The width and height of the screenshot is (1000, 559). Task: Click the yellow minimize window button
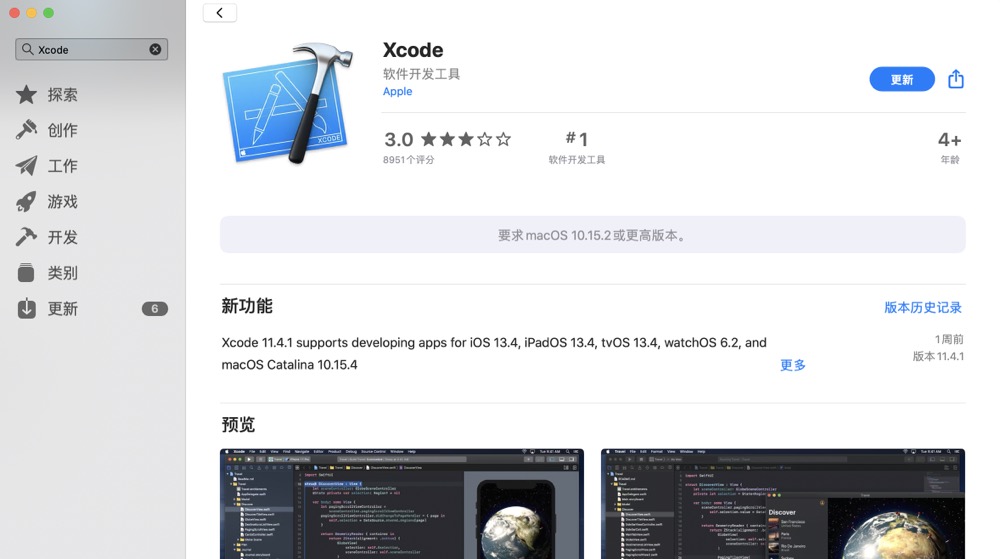pos(31,13)
